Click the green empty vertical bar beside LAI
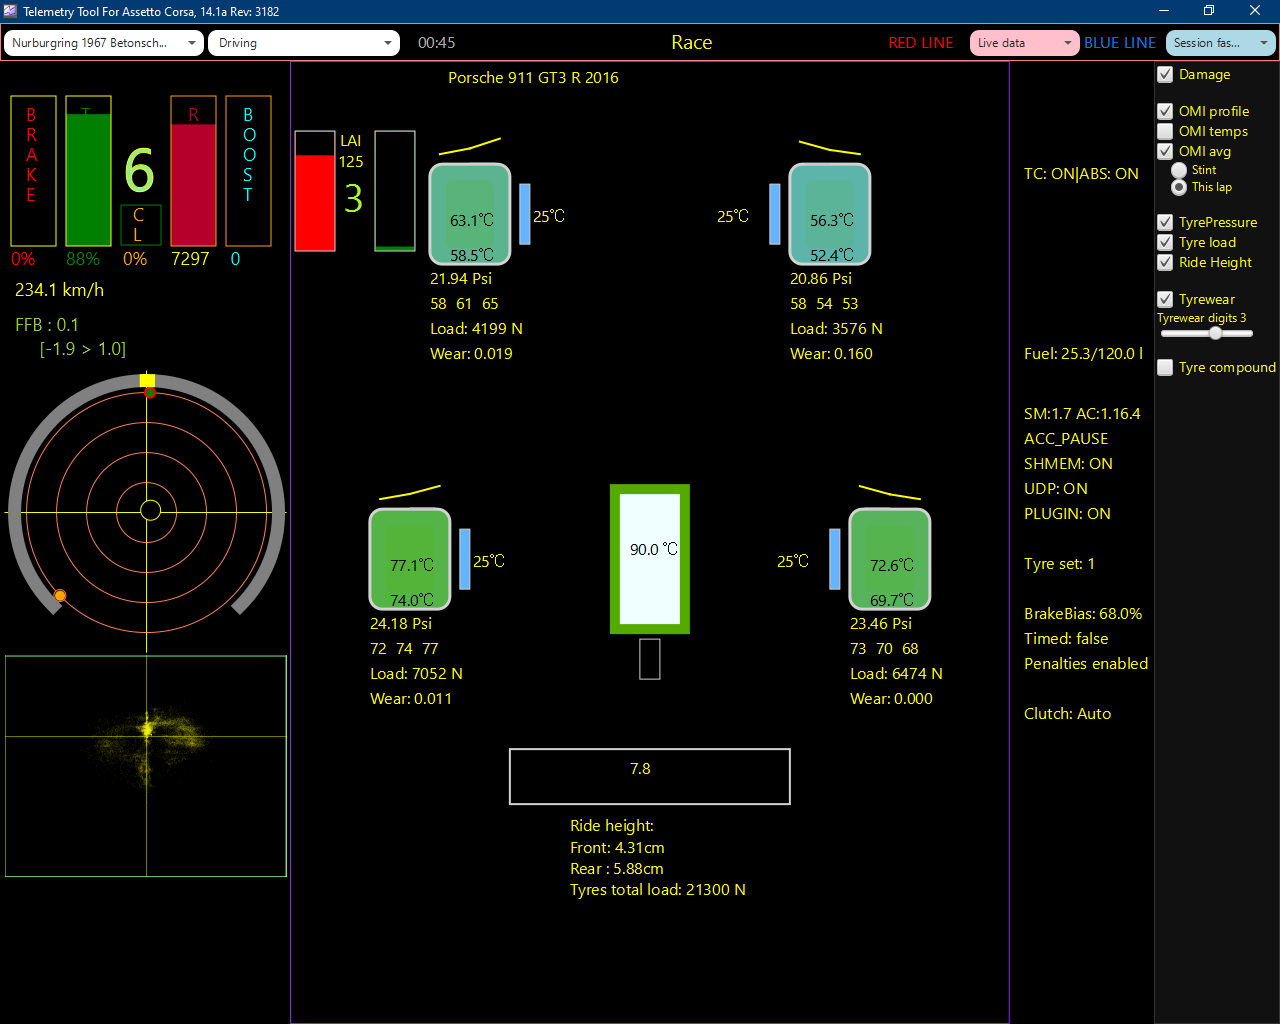 tap(395, 191)
